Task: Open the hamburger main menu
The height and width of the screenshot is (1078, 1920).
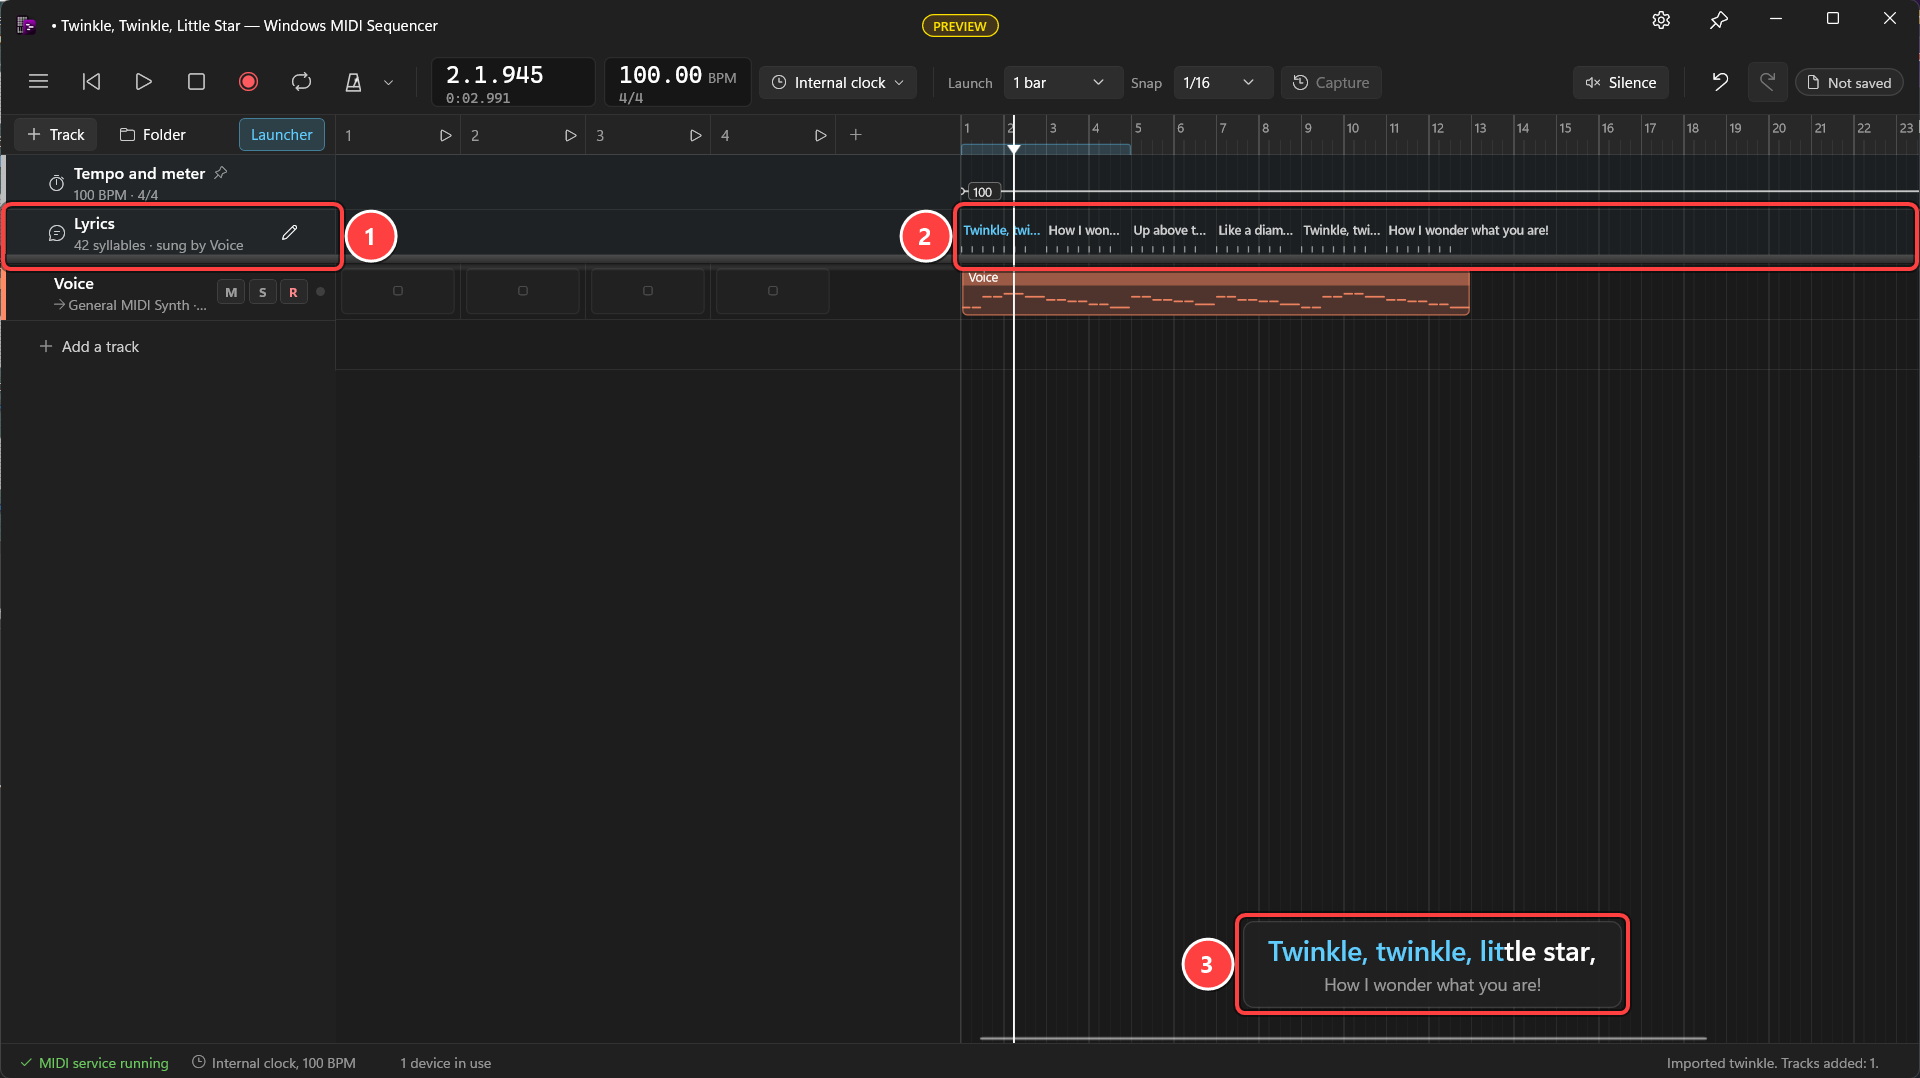Action: tap(38, 82)
